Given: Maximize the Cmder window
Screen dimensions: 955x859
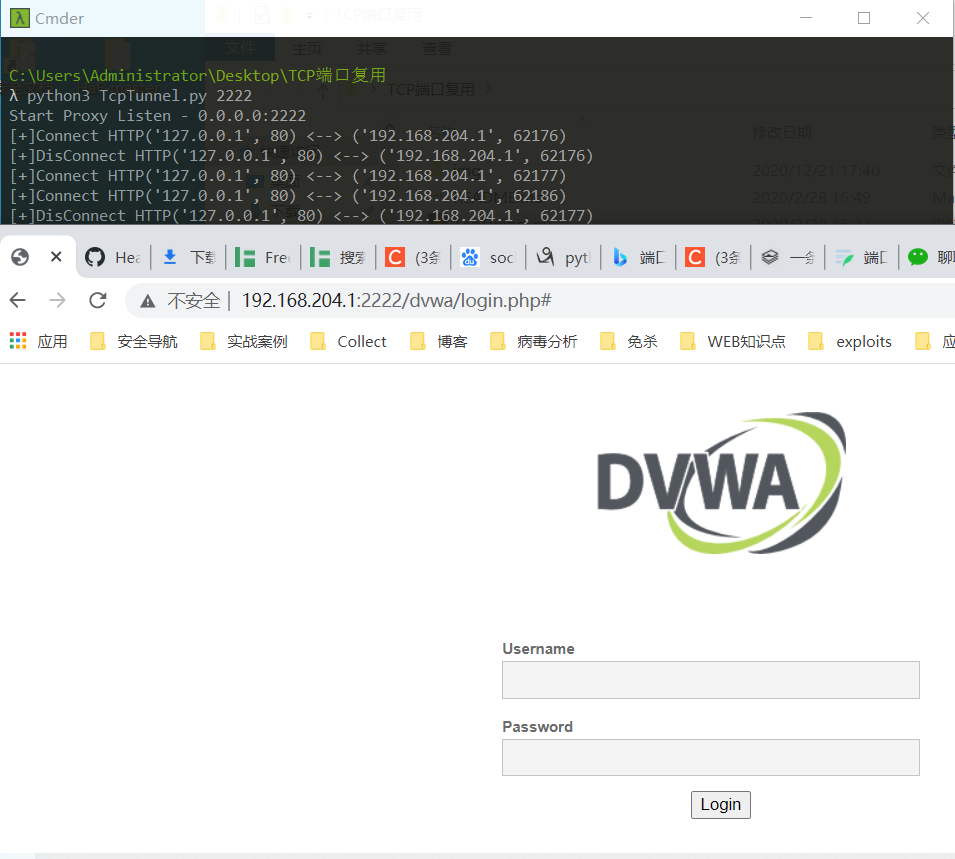Looking at the screenshot, I should tap(864, 18).
